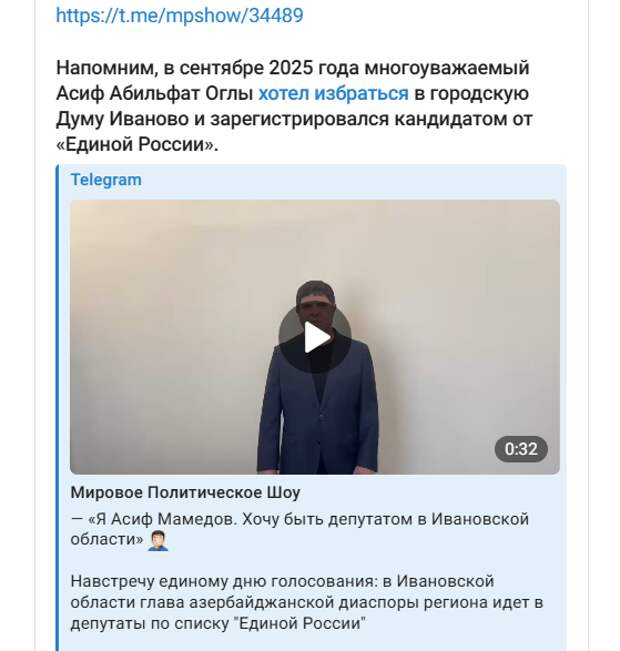Click the 0:32 video duration badge
Screen dimensions: 620x651
[x=521, y=449]
